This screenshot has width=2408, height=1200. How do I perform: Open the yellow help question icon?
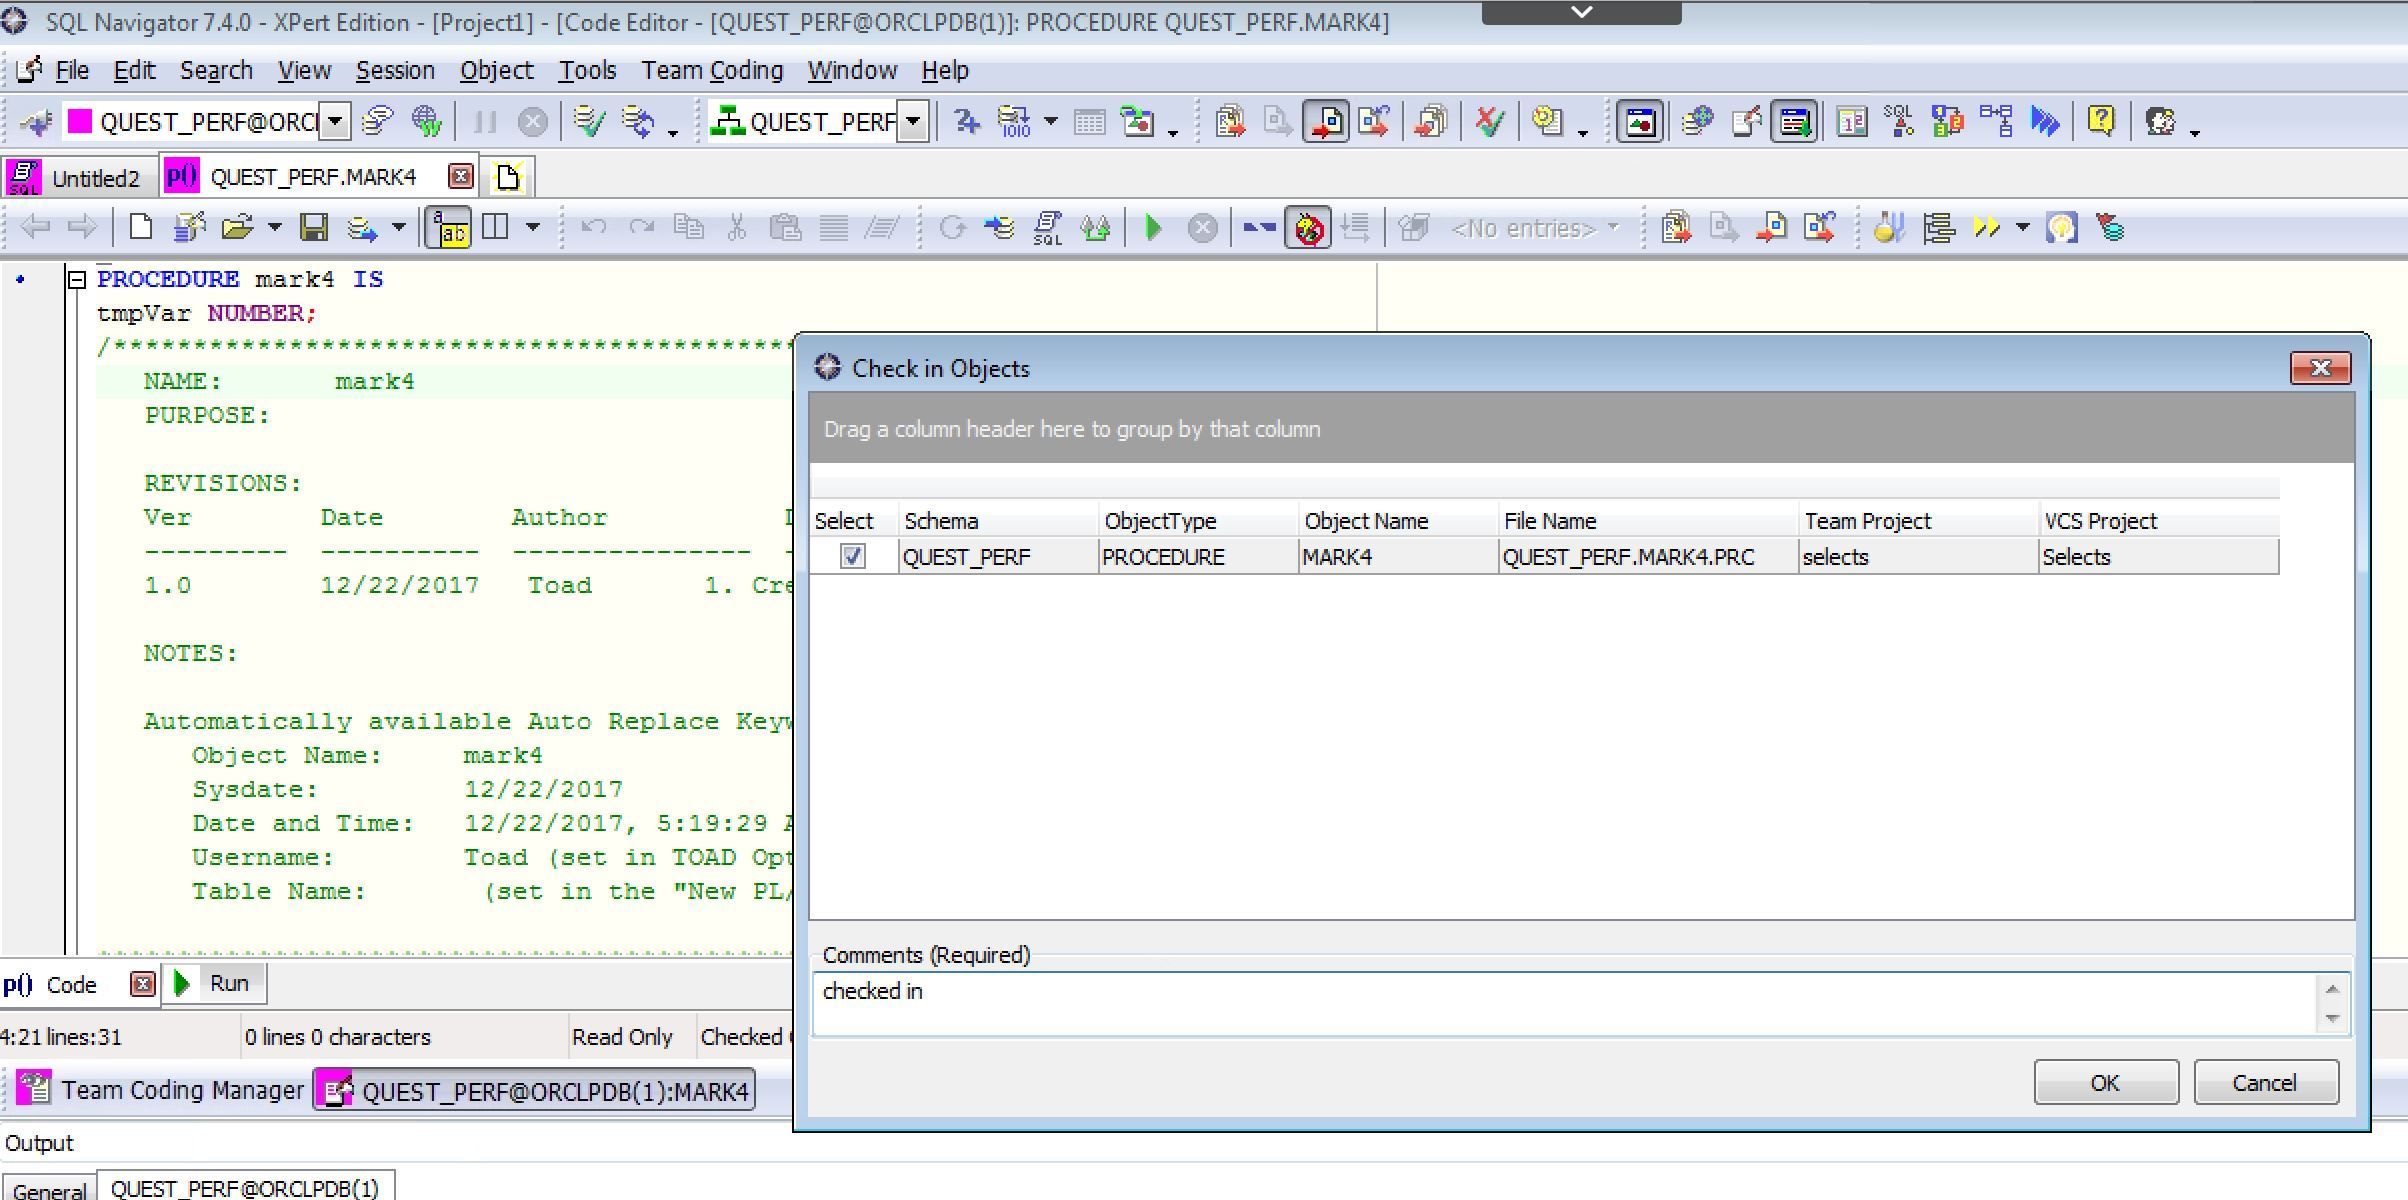(2101, 122)
